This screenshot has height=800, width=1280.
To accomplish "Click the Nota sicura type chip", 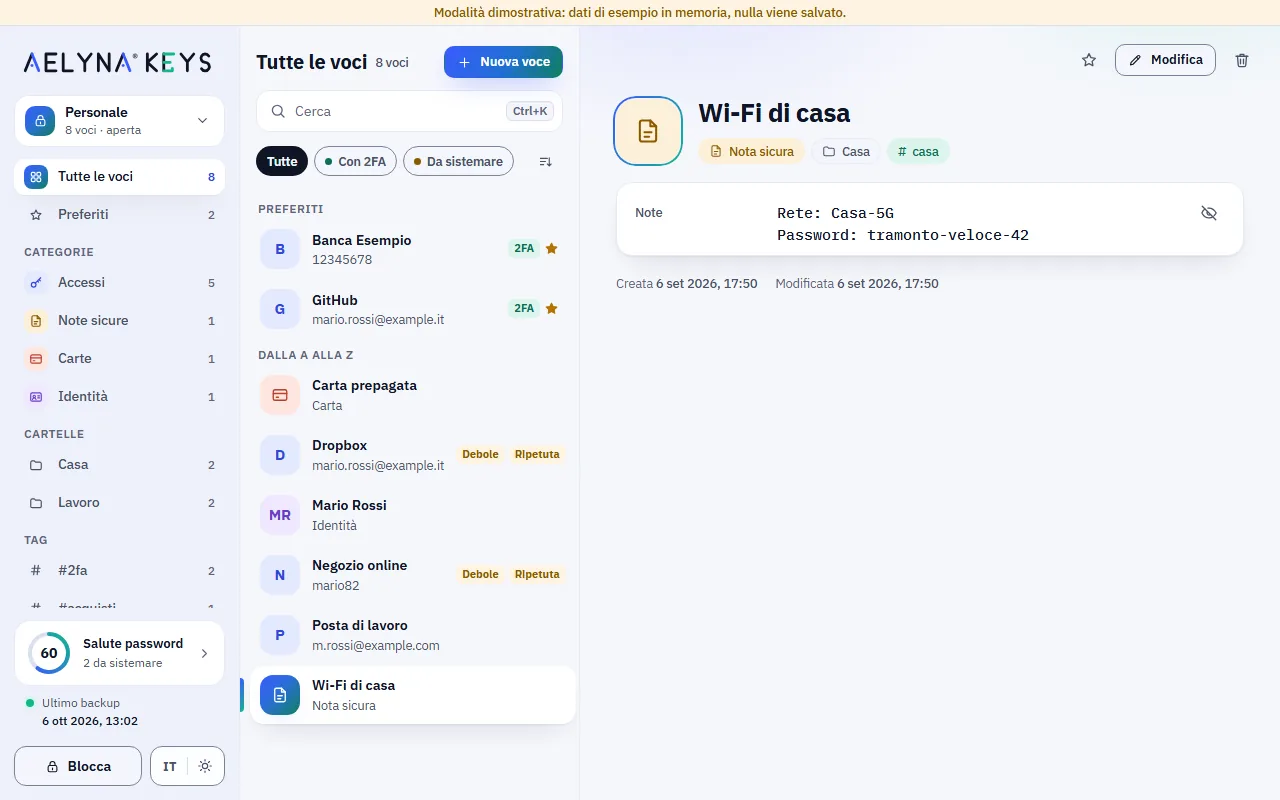I will 751,152.
